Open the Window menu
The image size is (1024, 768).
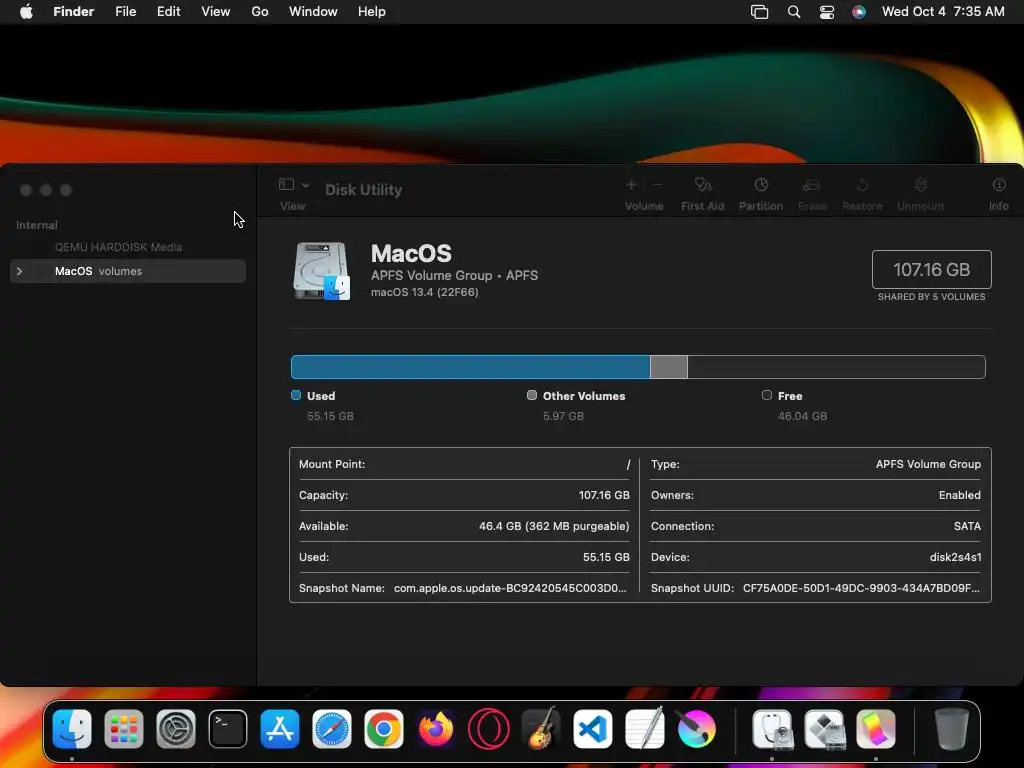click(313, 12)
